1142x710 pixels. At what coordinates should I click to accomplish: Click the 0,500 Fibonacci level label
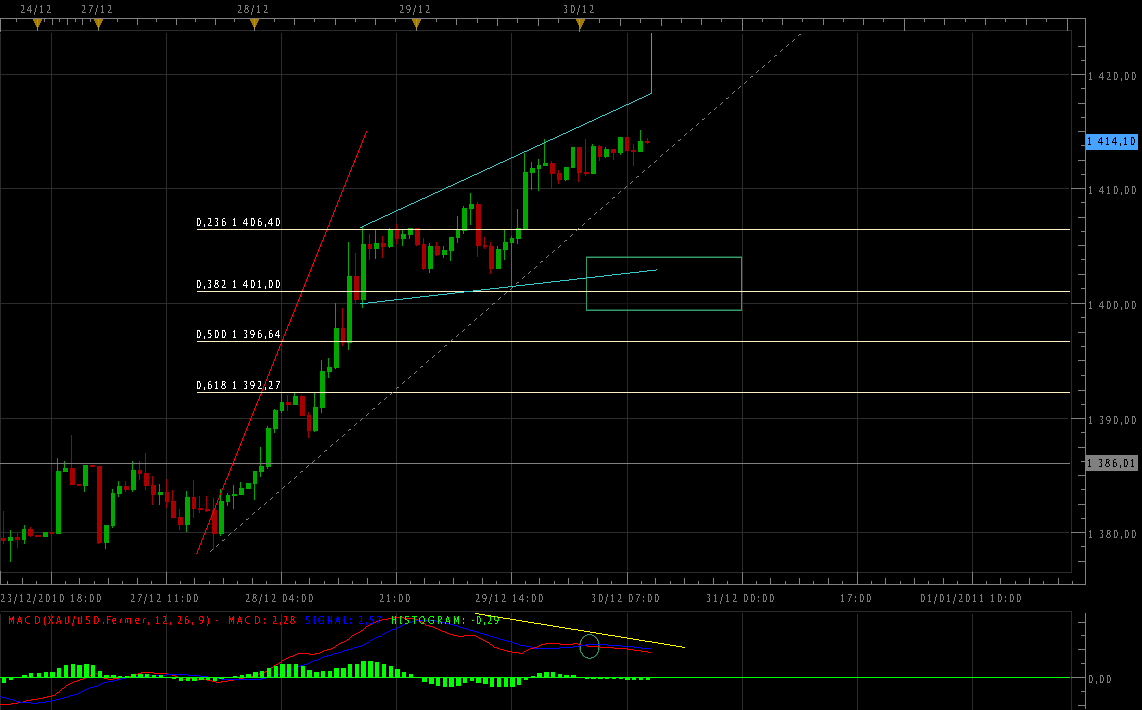click(x=238, y=335)
